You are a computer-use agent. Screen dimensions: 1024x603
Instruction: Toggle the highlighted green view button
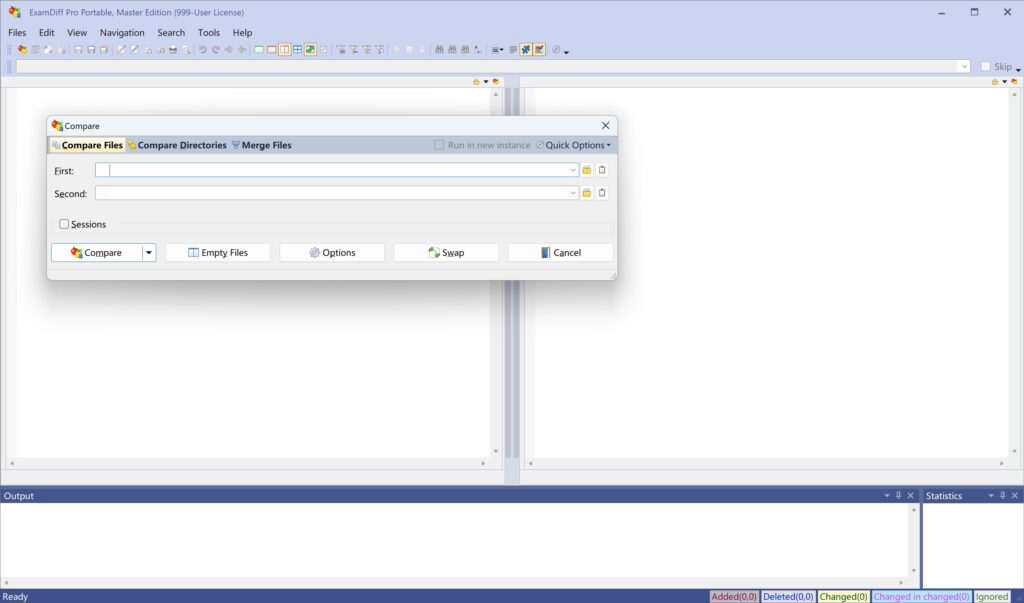310,50
